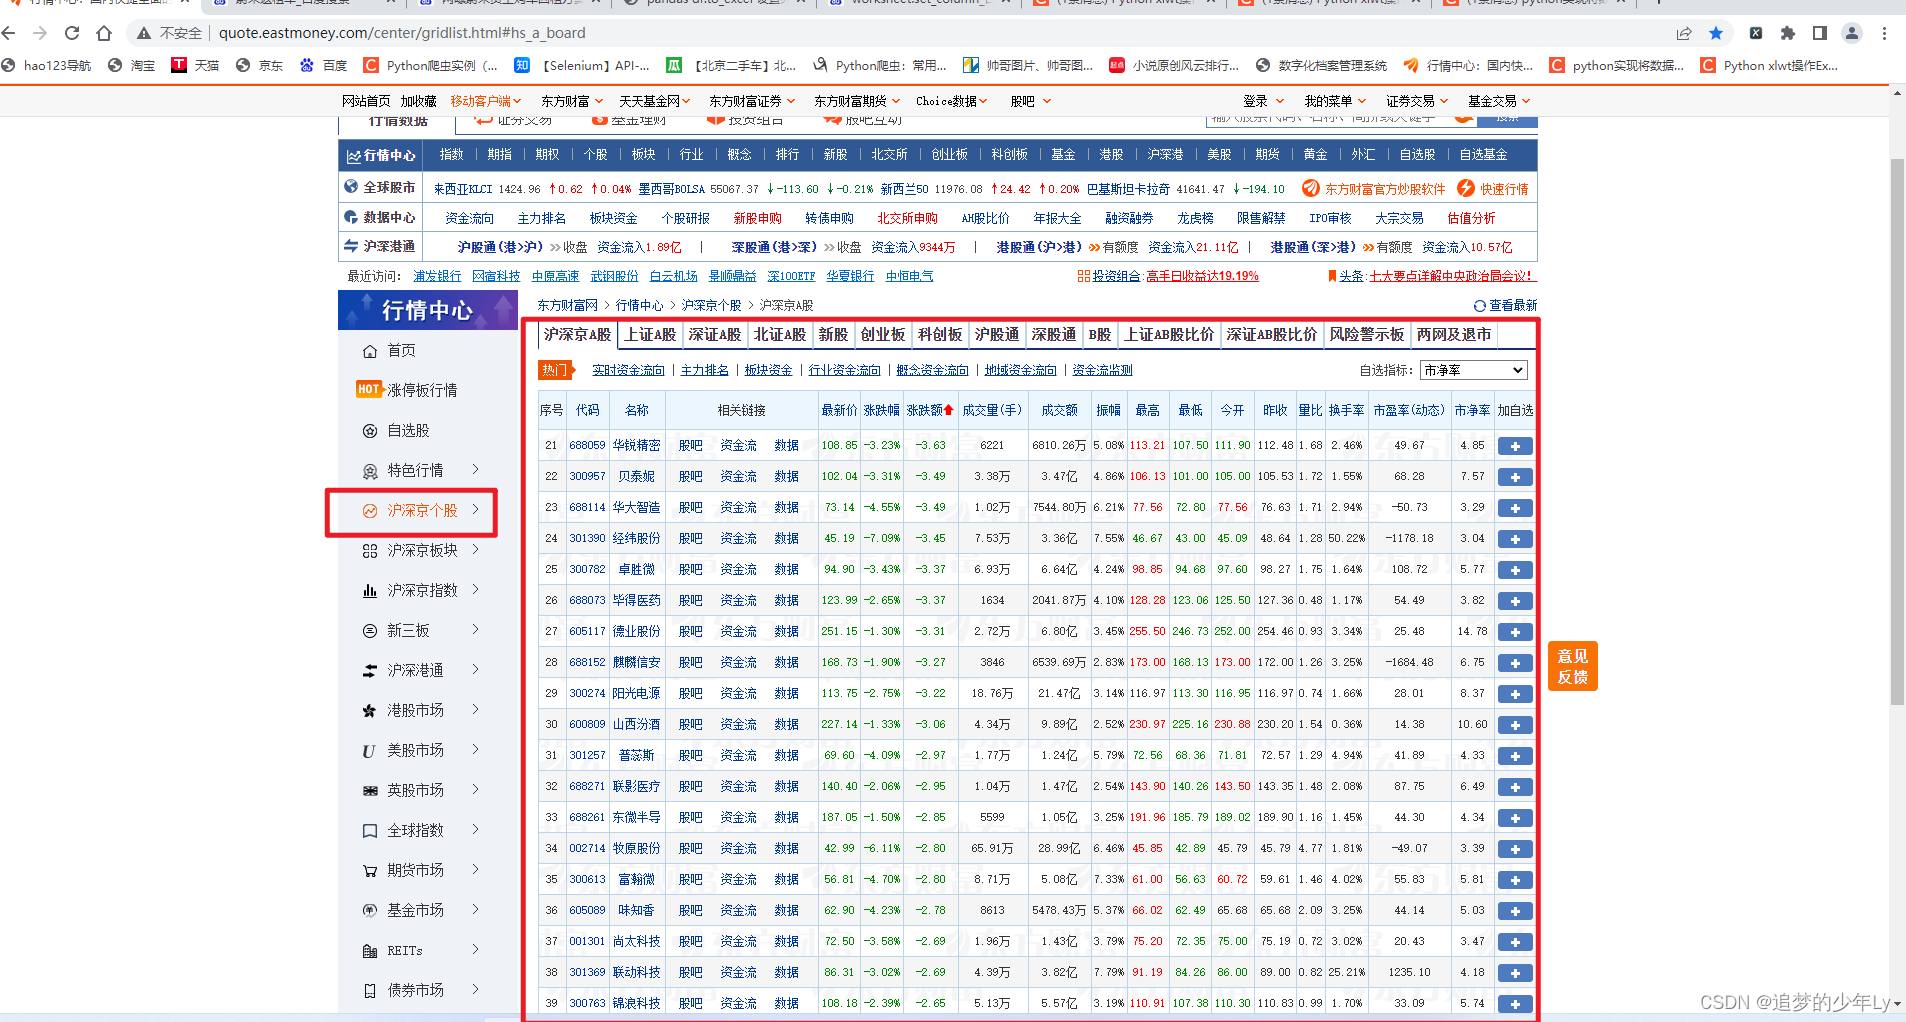The width and height of the screenshot is (1906, 1022).
Task: Open 浦发银行 recent visit link
Action: (x=437, y=276)
